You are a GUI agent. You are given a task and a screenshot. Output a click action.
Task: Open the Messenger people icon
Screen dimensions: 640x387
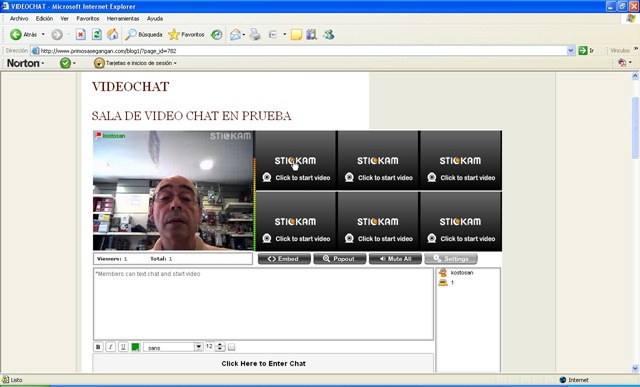tap(329, 35)
